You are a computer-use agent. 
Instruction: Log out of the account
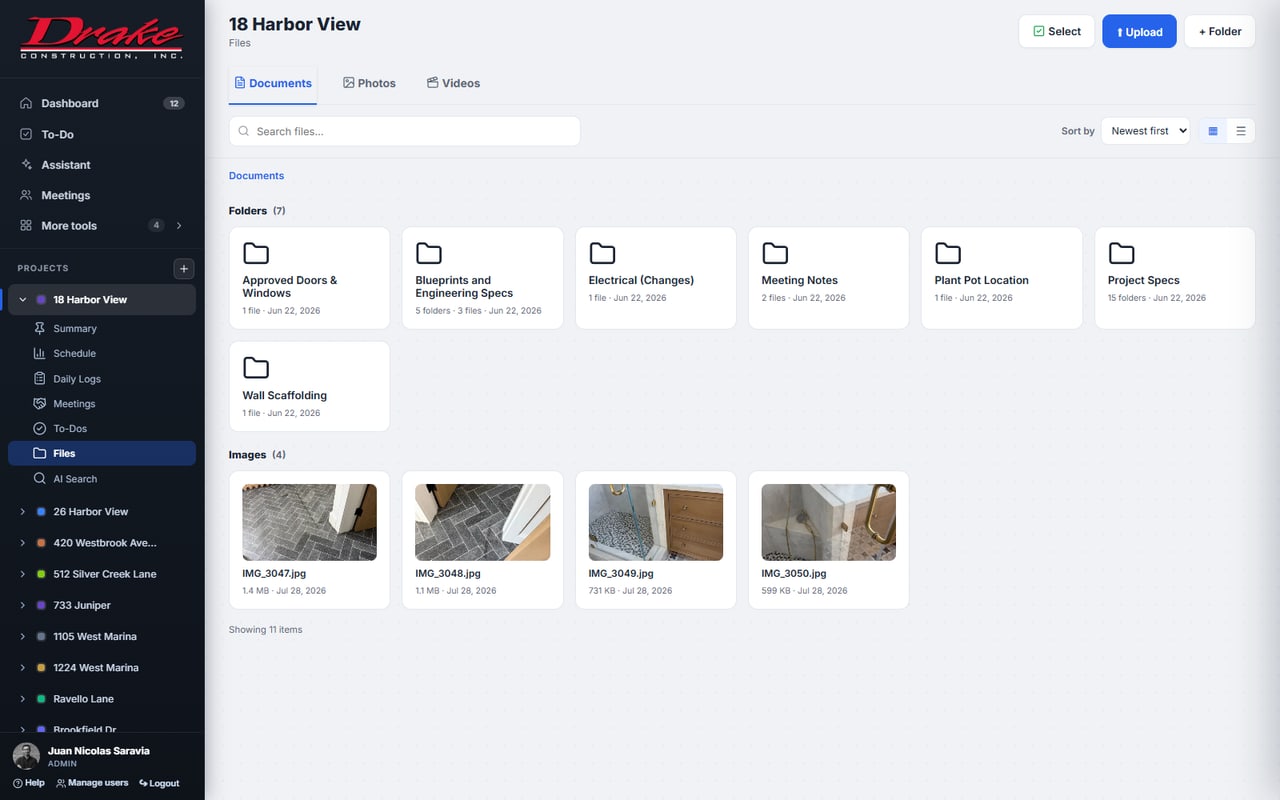[x=159, y=783]
